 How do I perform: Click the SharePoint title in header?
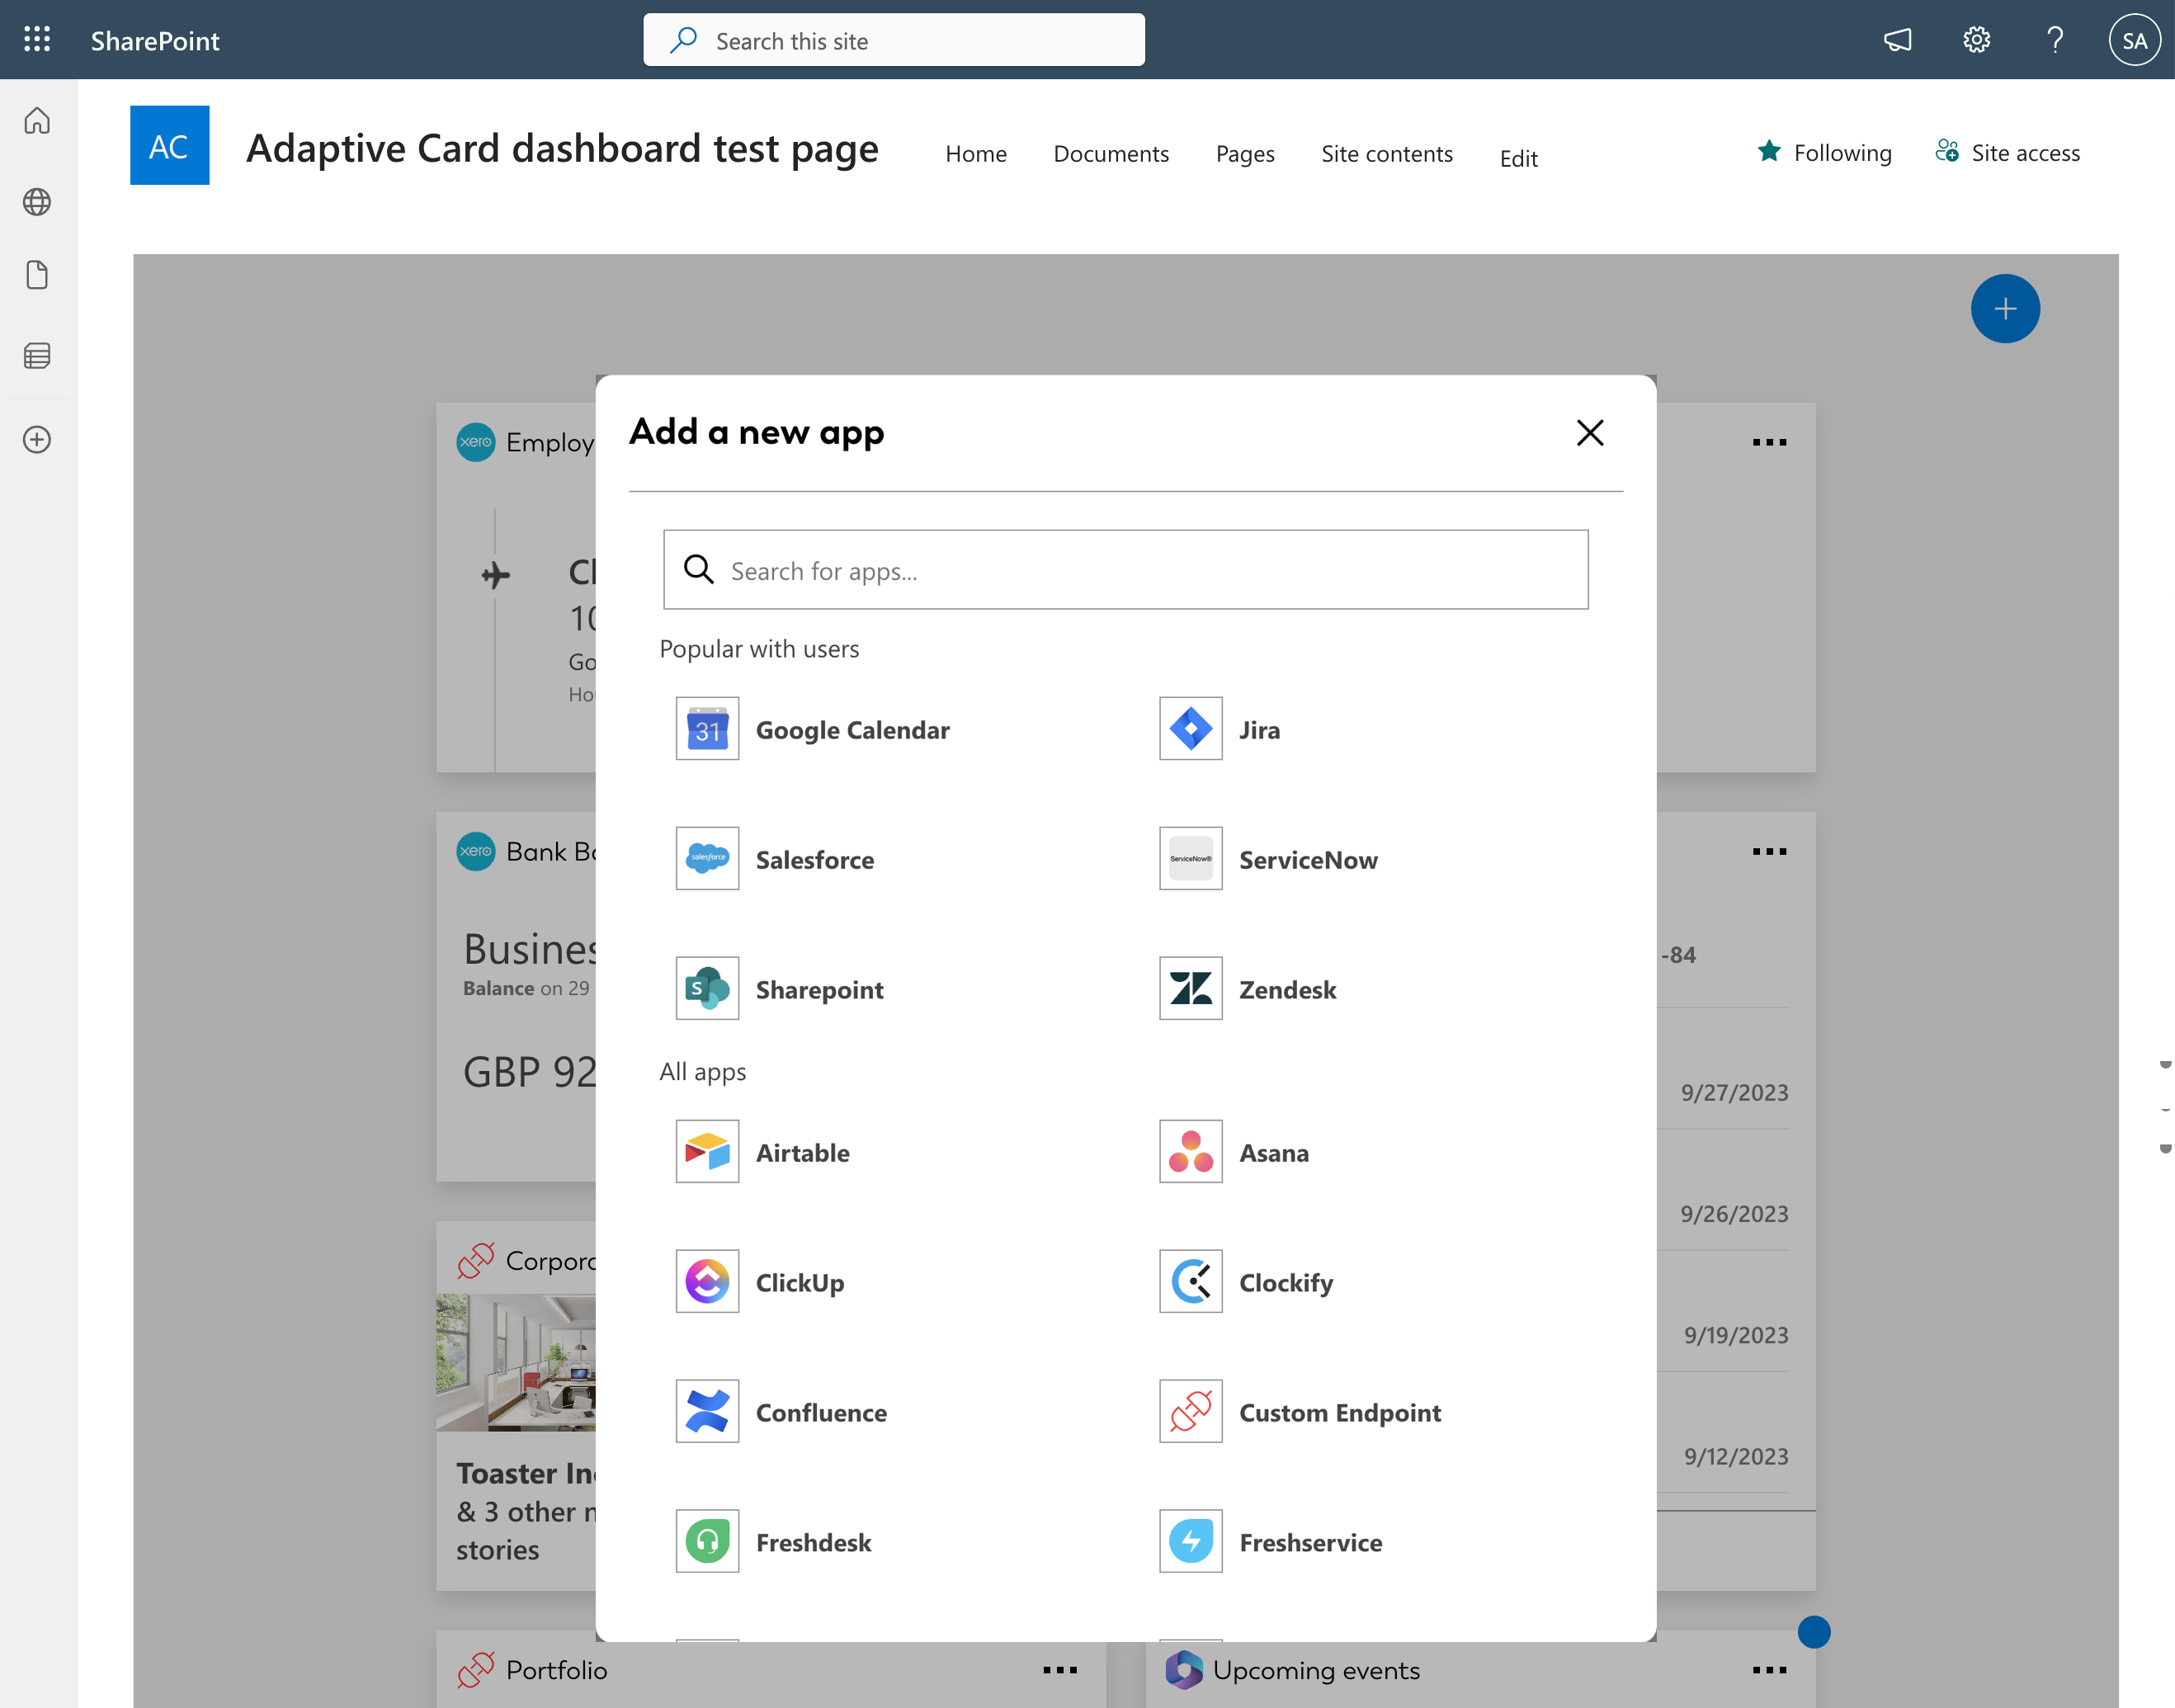click(155, 41)
